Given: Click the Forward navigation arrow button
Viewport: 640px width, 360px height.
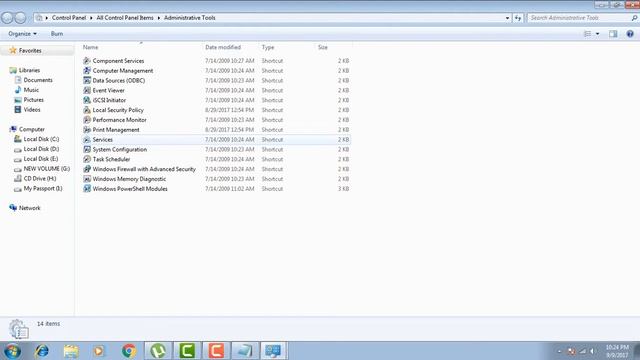Looking at the screenshot, I should pyautogui.click(x=20, y=18).
